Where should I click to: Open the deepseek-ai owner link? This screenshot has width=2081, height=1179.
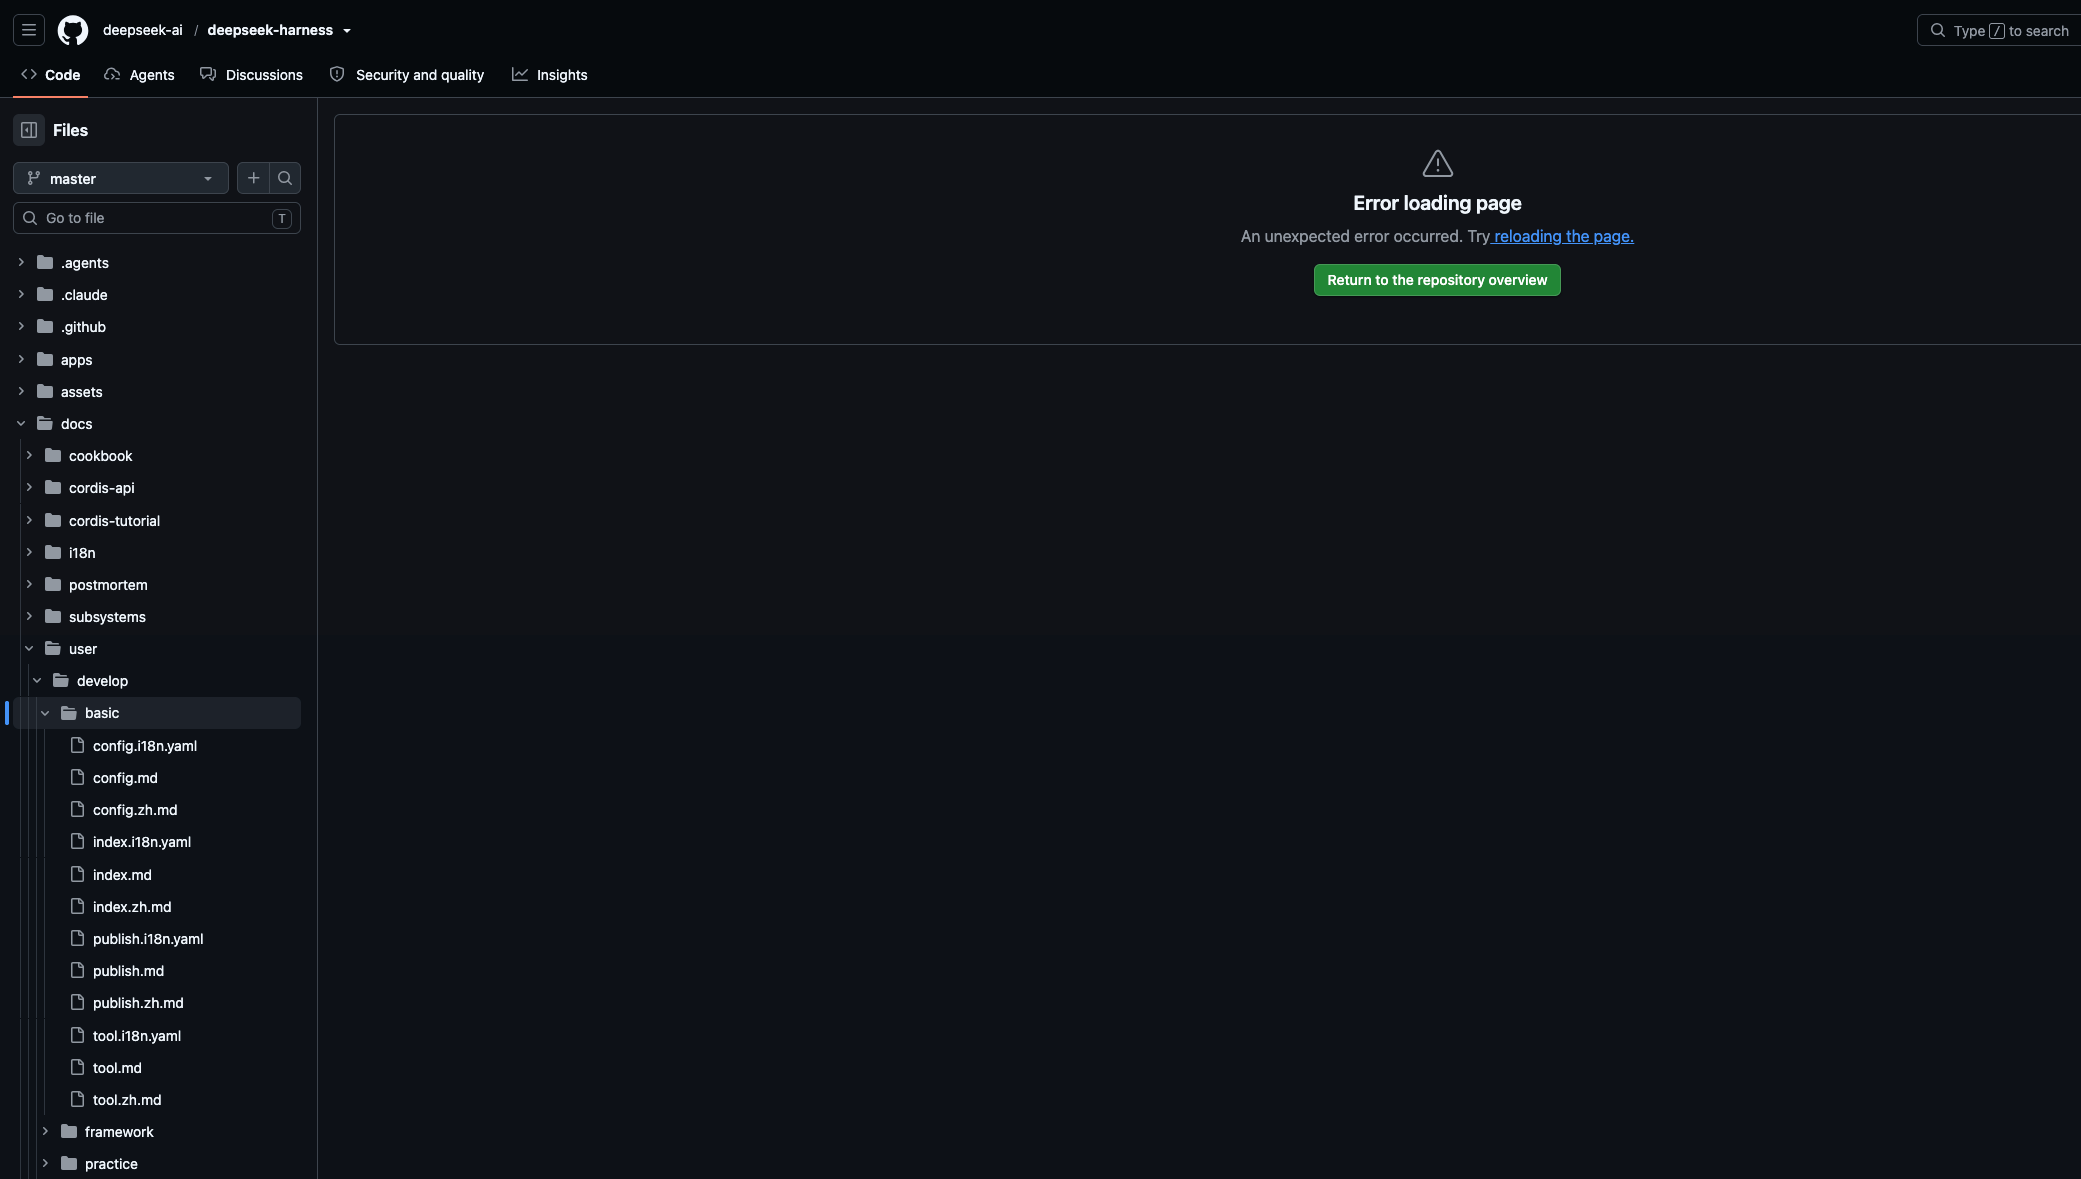coord(143,30)
